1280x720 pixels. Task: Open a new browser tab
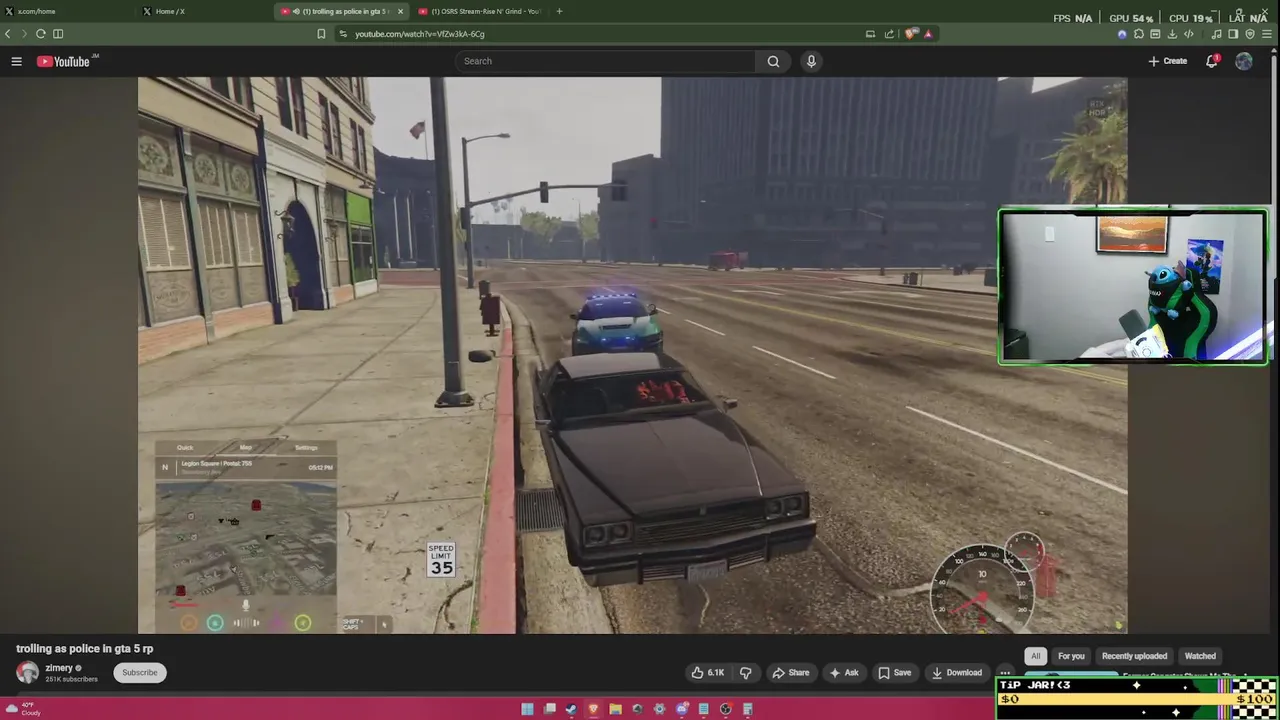point(559,11)
